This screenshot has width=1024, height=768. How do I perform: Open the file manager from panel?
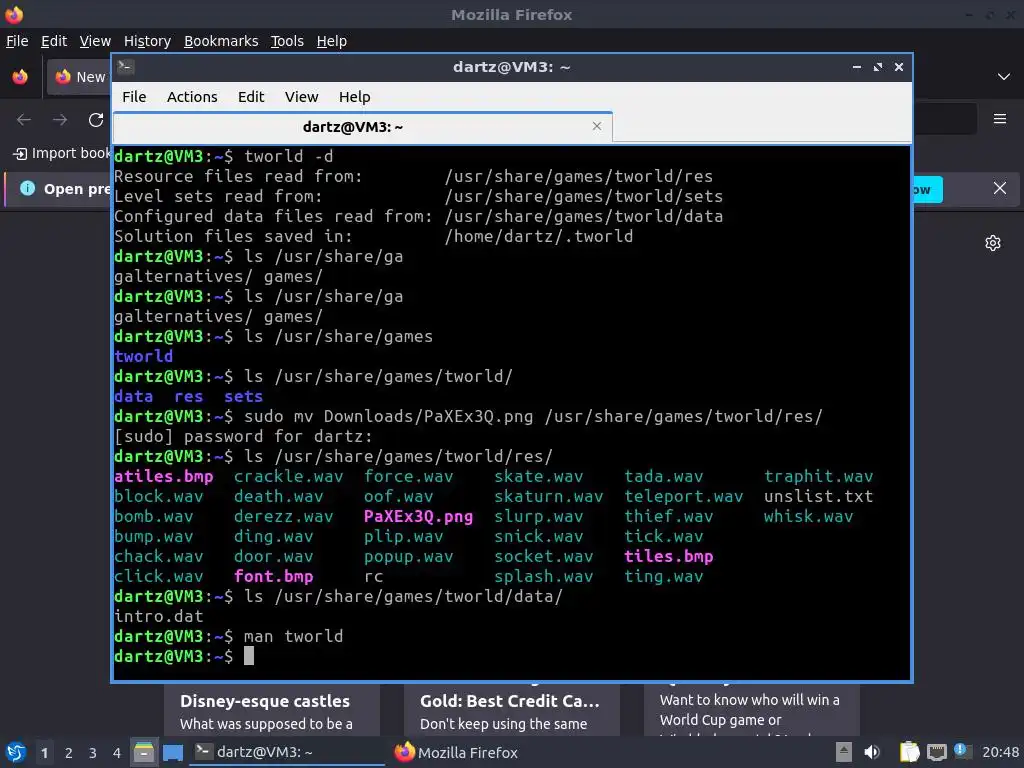click(144, 752)
